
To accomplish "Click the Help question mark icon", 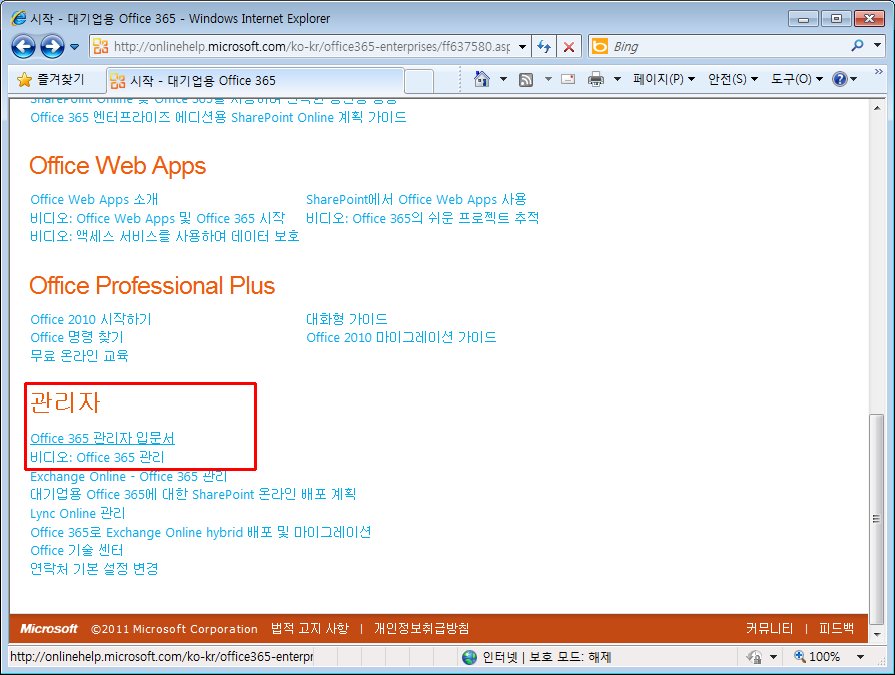I will click(x=840, y=79).
